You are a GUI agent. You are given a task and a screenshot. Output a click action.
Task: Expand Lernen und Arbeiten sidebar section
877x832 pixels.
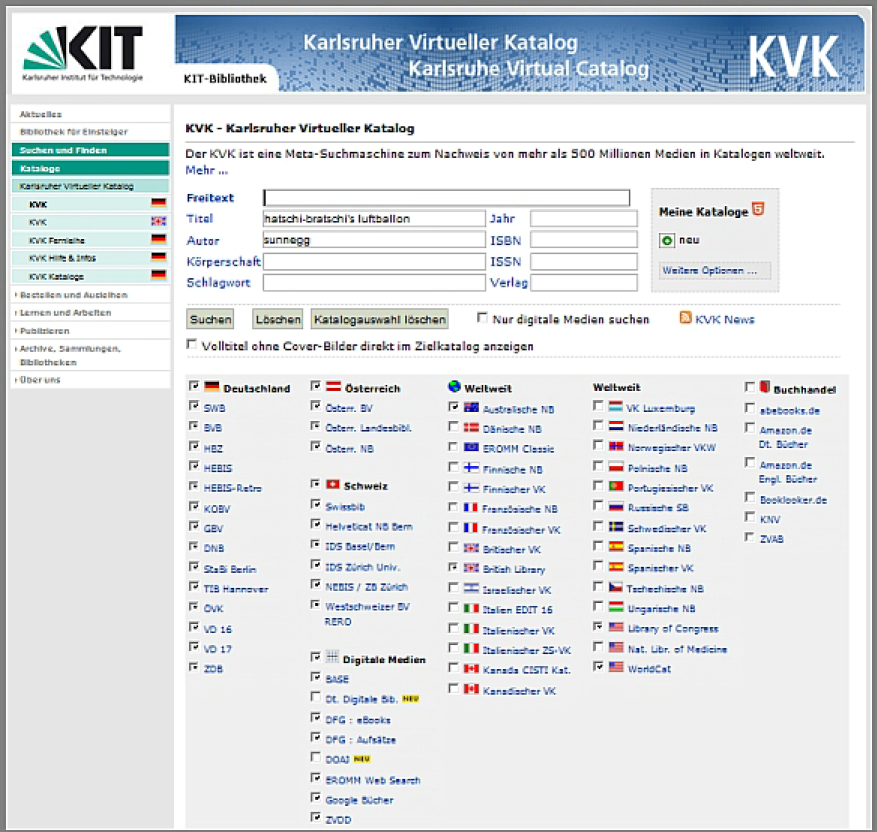point(65,313)
